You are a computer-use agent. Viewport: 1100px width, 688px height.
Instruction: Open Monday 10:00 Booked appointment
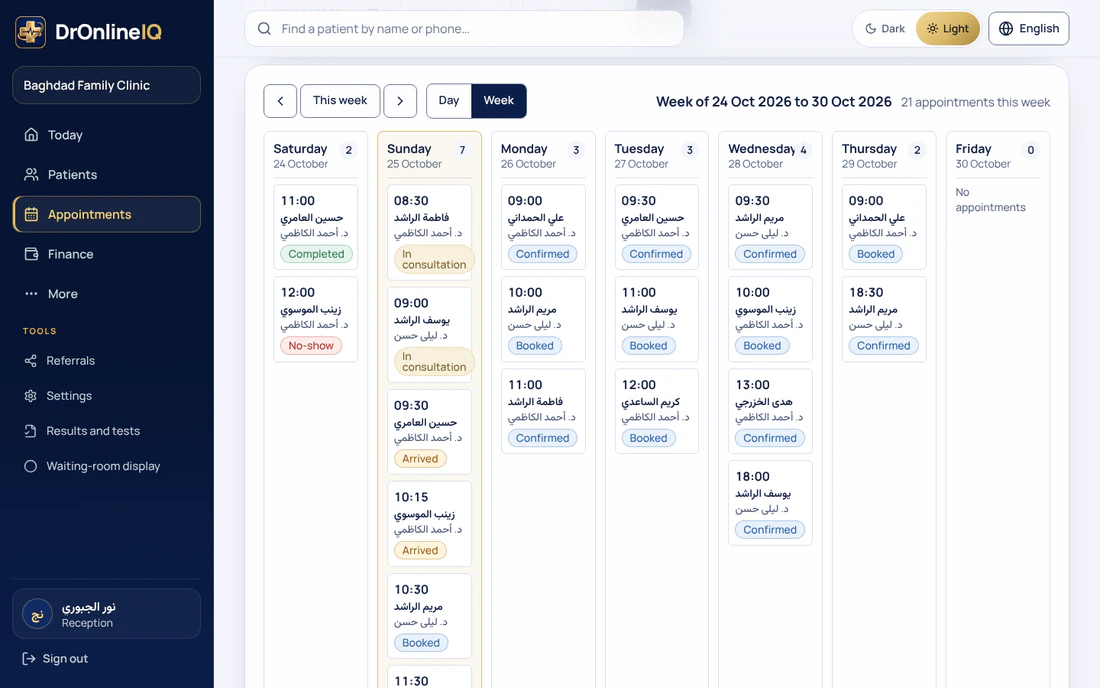[x=543, y=319]
